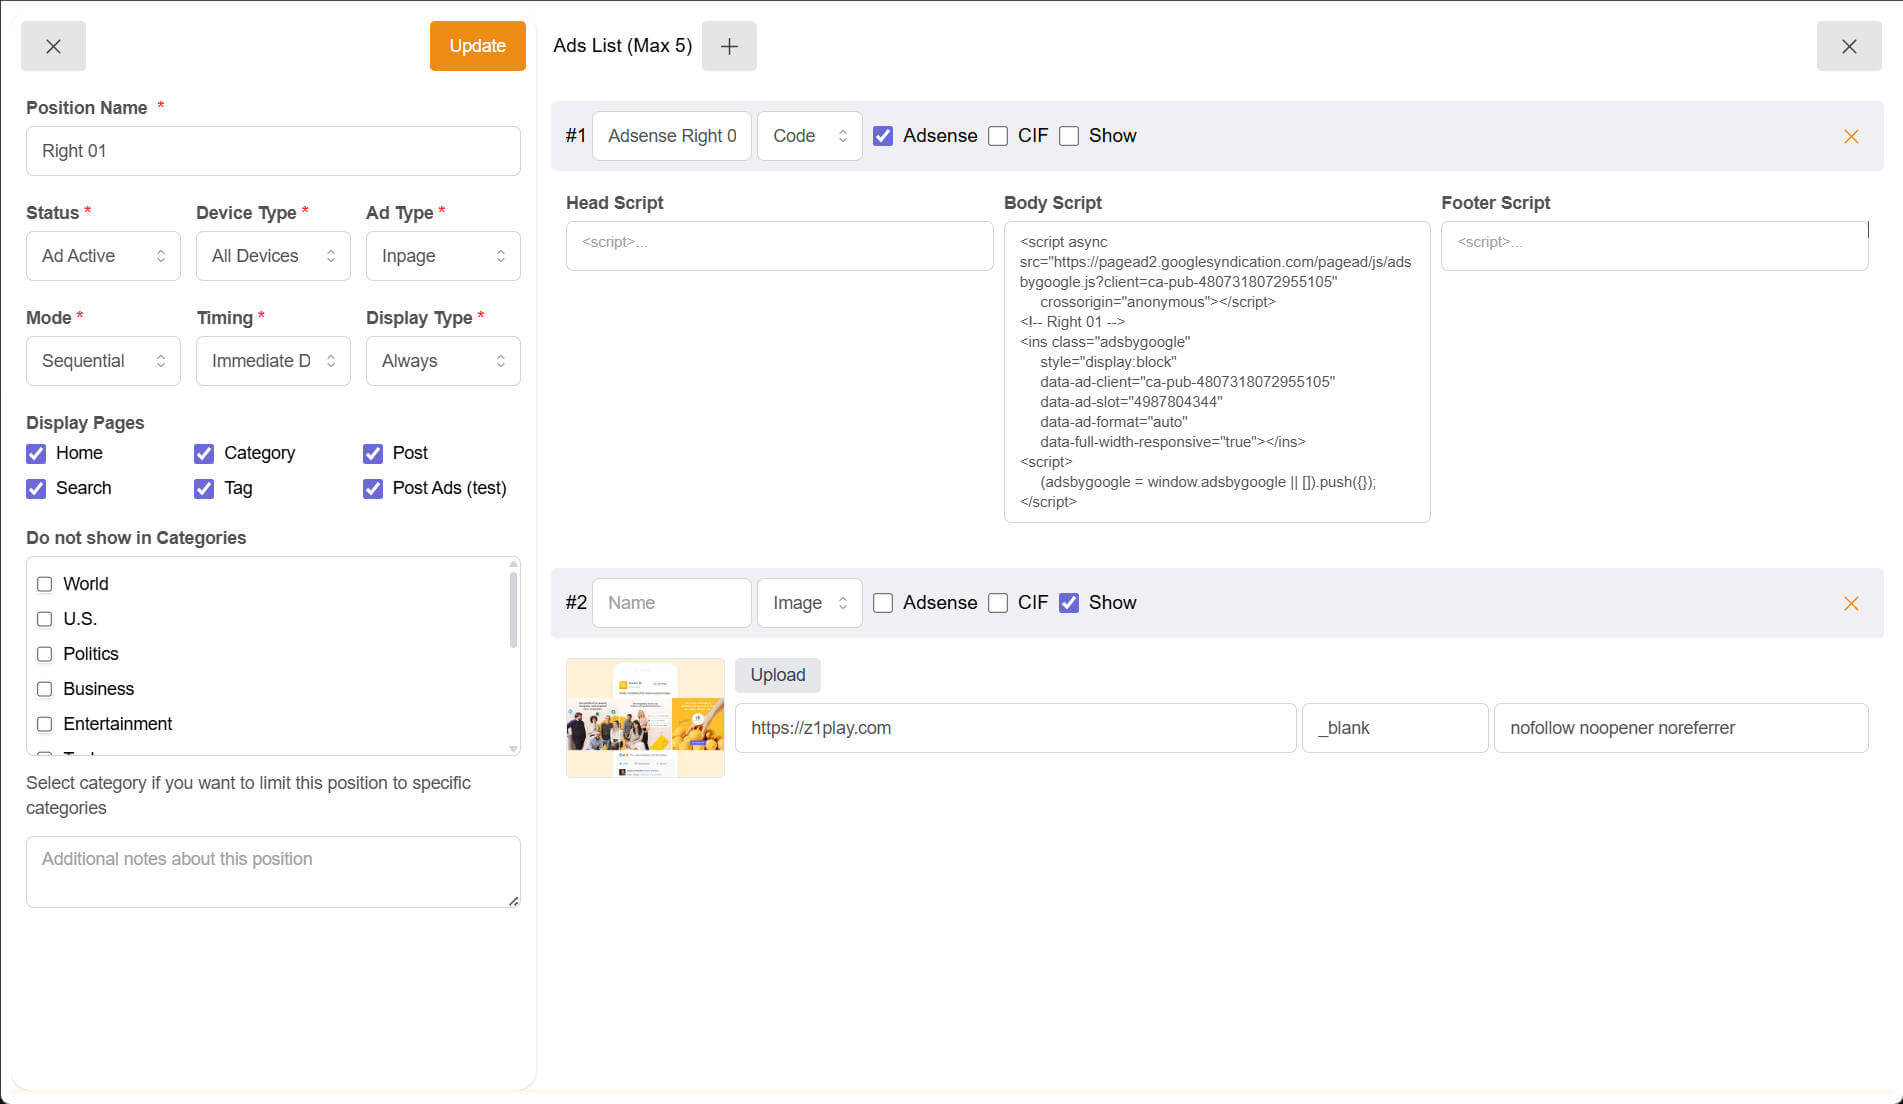Open the Image type dropdown for ad #2
The width and height of the screenshot is (1903, 1104).
[x=809, y=603]
